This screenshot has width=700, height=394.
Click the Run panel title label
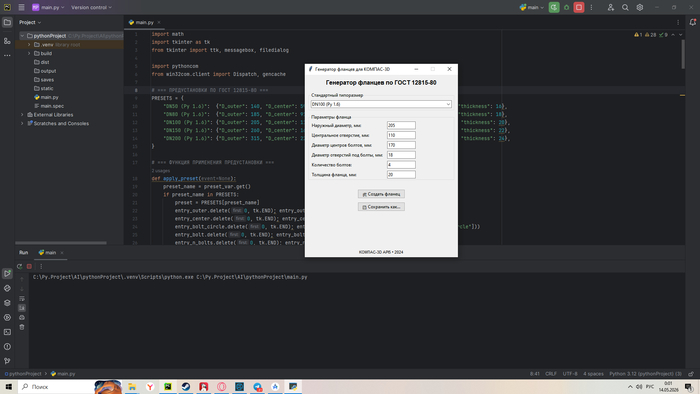23,253
